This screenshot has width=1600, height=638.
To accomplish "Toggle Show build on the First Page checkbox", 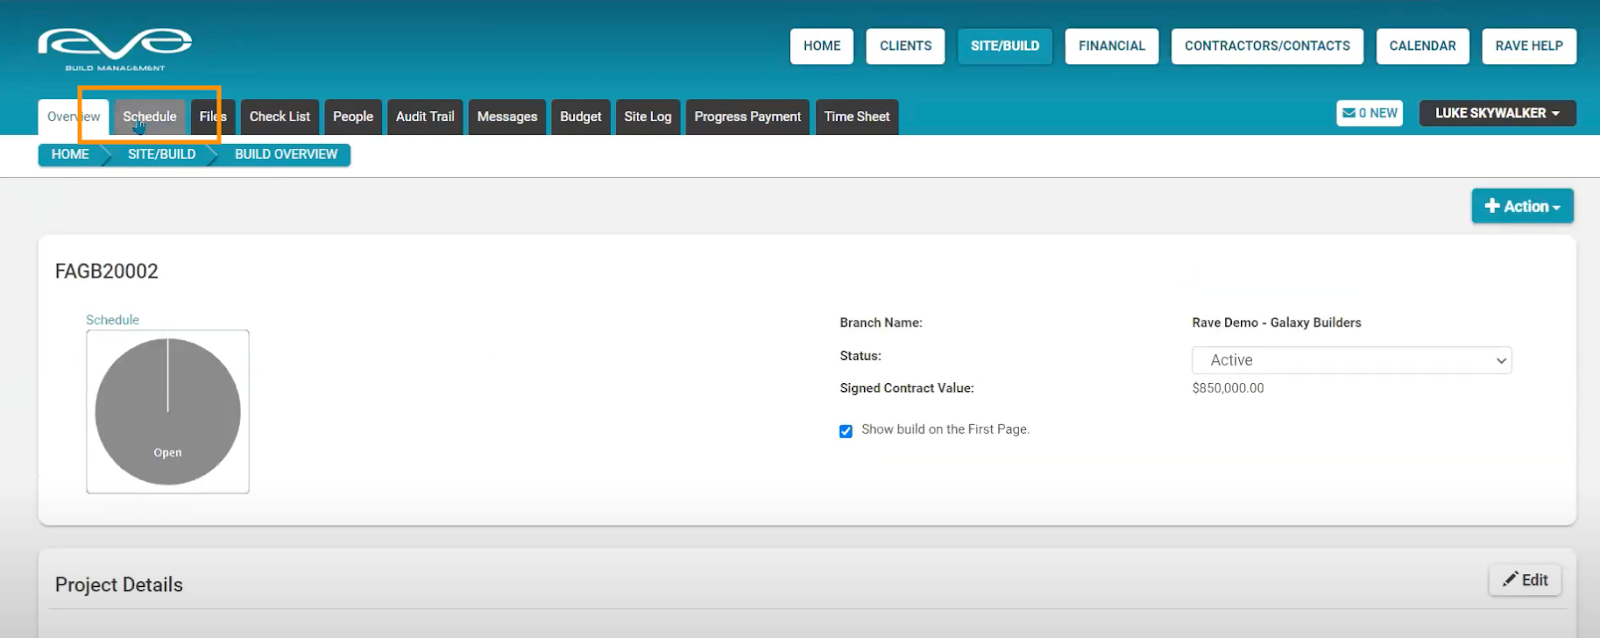I will point(846,431).
